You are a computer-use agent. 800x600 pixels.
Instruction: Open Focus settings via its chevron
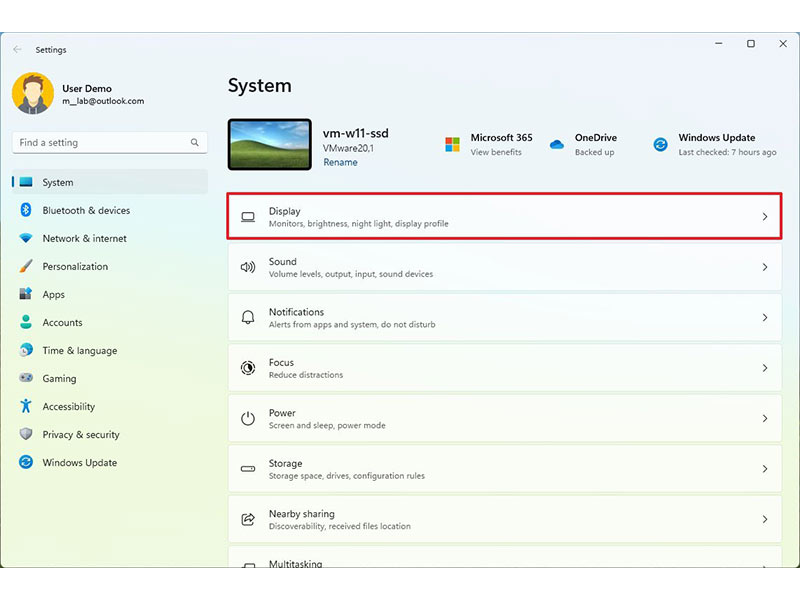pyautogui.click(x=765, y=368)
